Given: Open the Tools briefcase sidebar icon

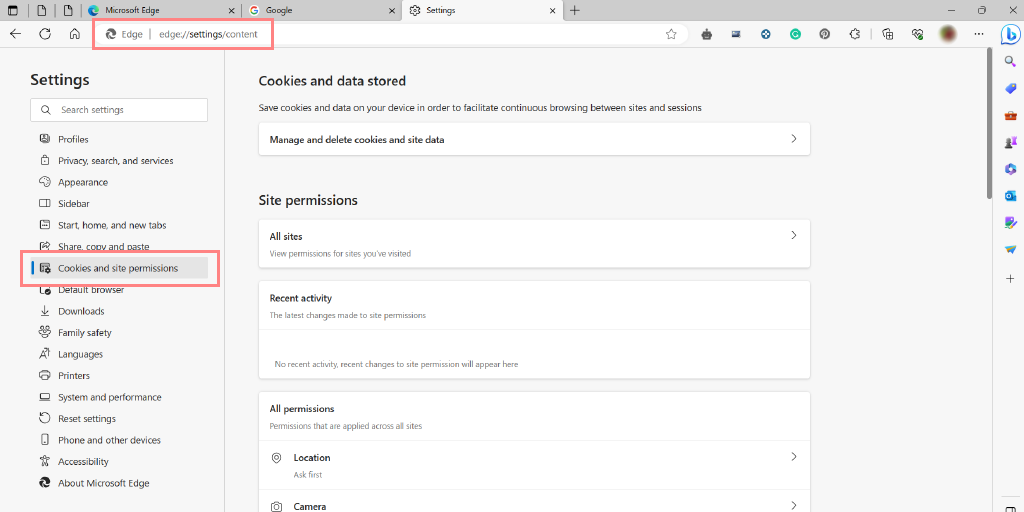Looking at the screenshot, I should (1010, 115).
